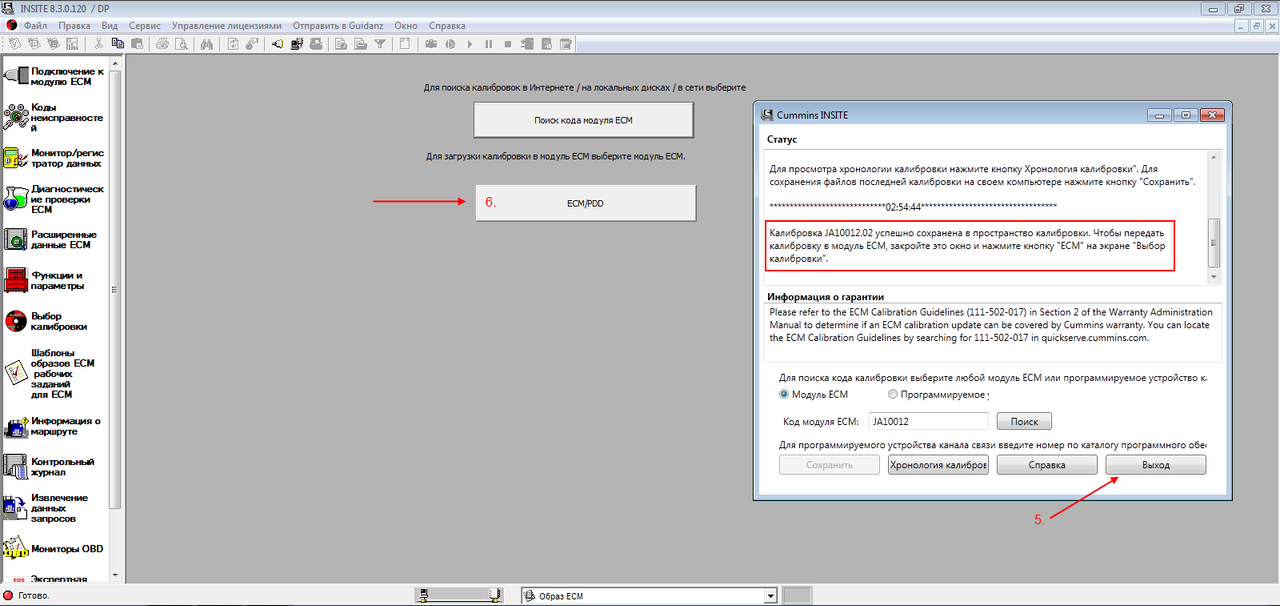Click 'Хронология калибровки' button
This screenshot has width=1280, height=606.
tap(938, 465)
